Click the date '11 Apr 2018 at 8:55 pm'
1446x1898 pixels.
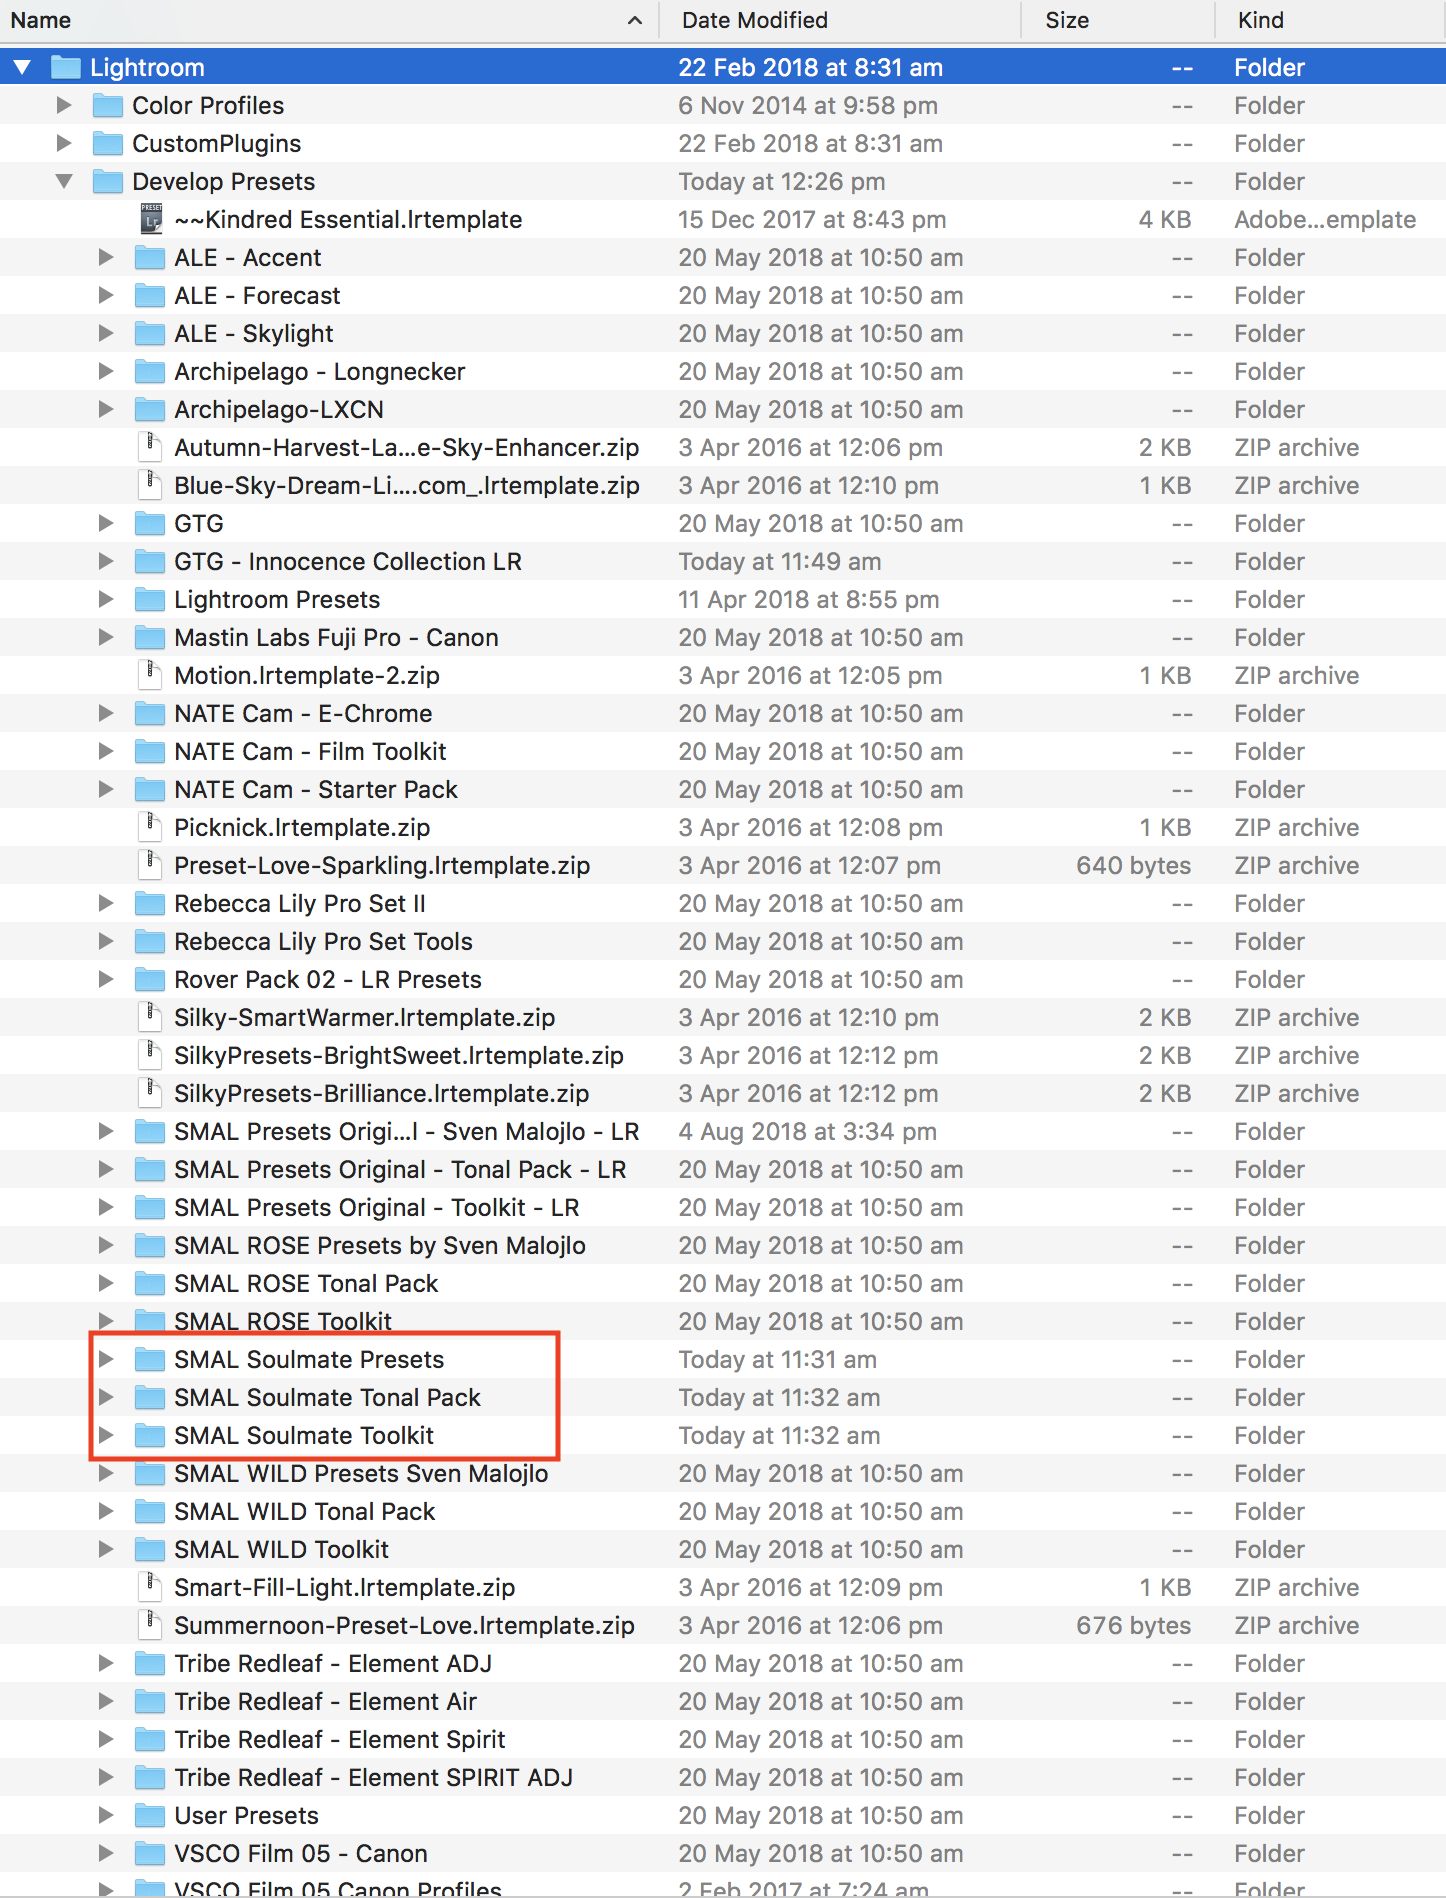click(809, 599)
